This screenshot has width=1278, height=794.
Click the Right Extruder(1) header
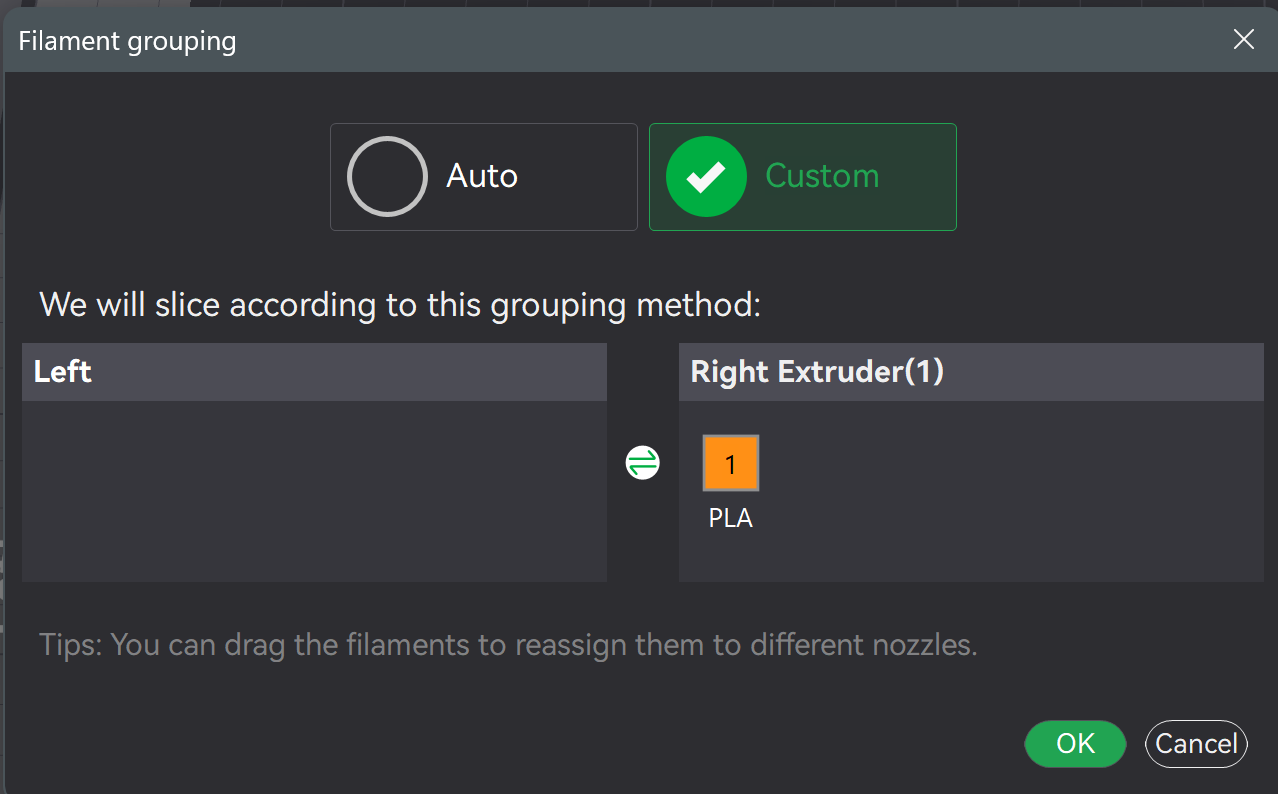click(971, 372)
